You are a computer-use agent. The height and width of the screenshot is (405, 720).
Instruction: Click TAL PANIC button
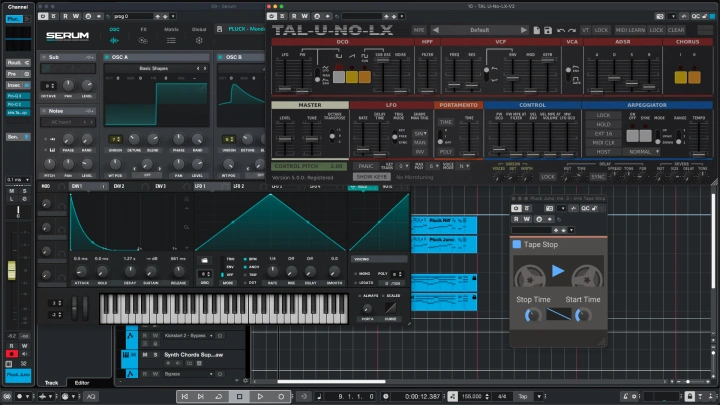coord(366,166)
